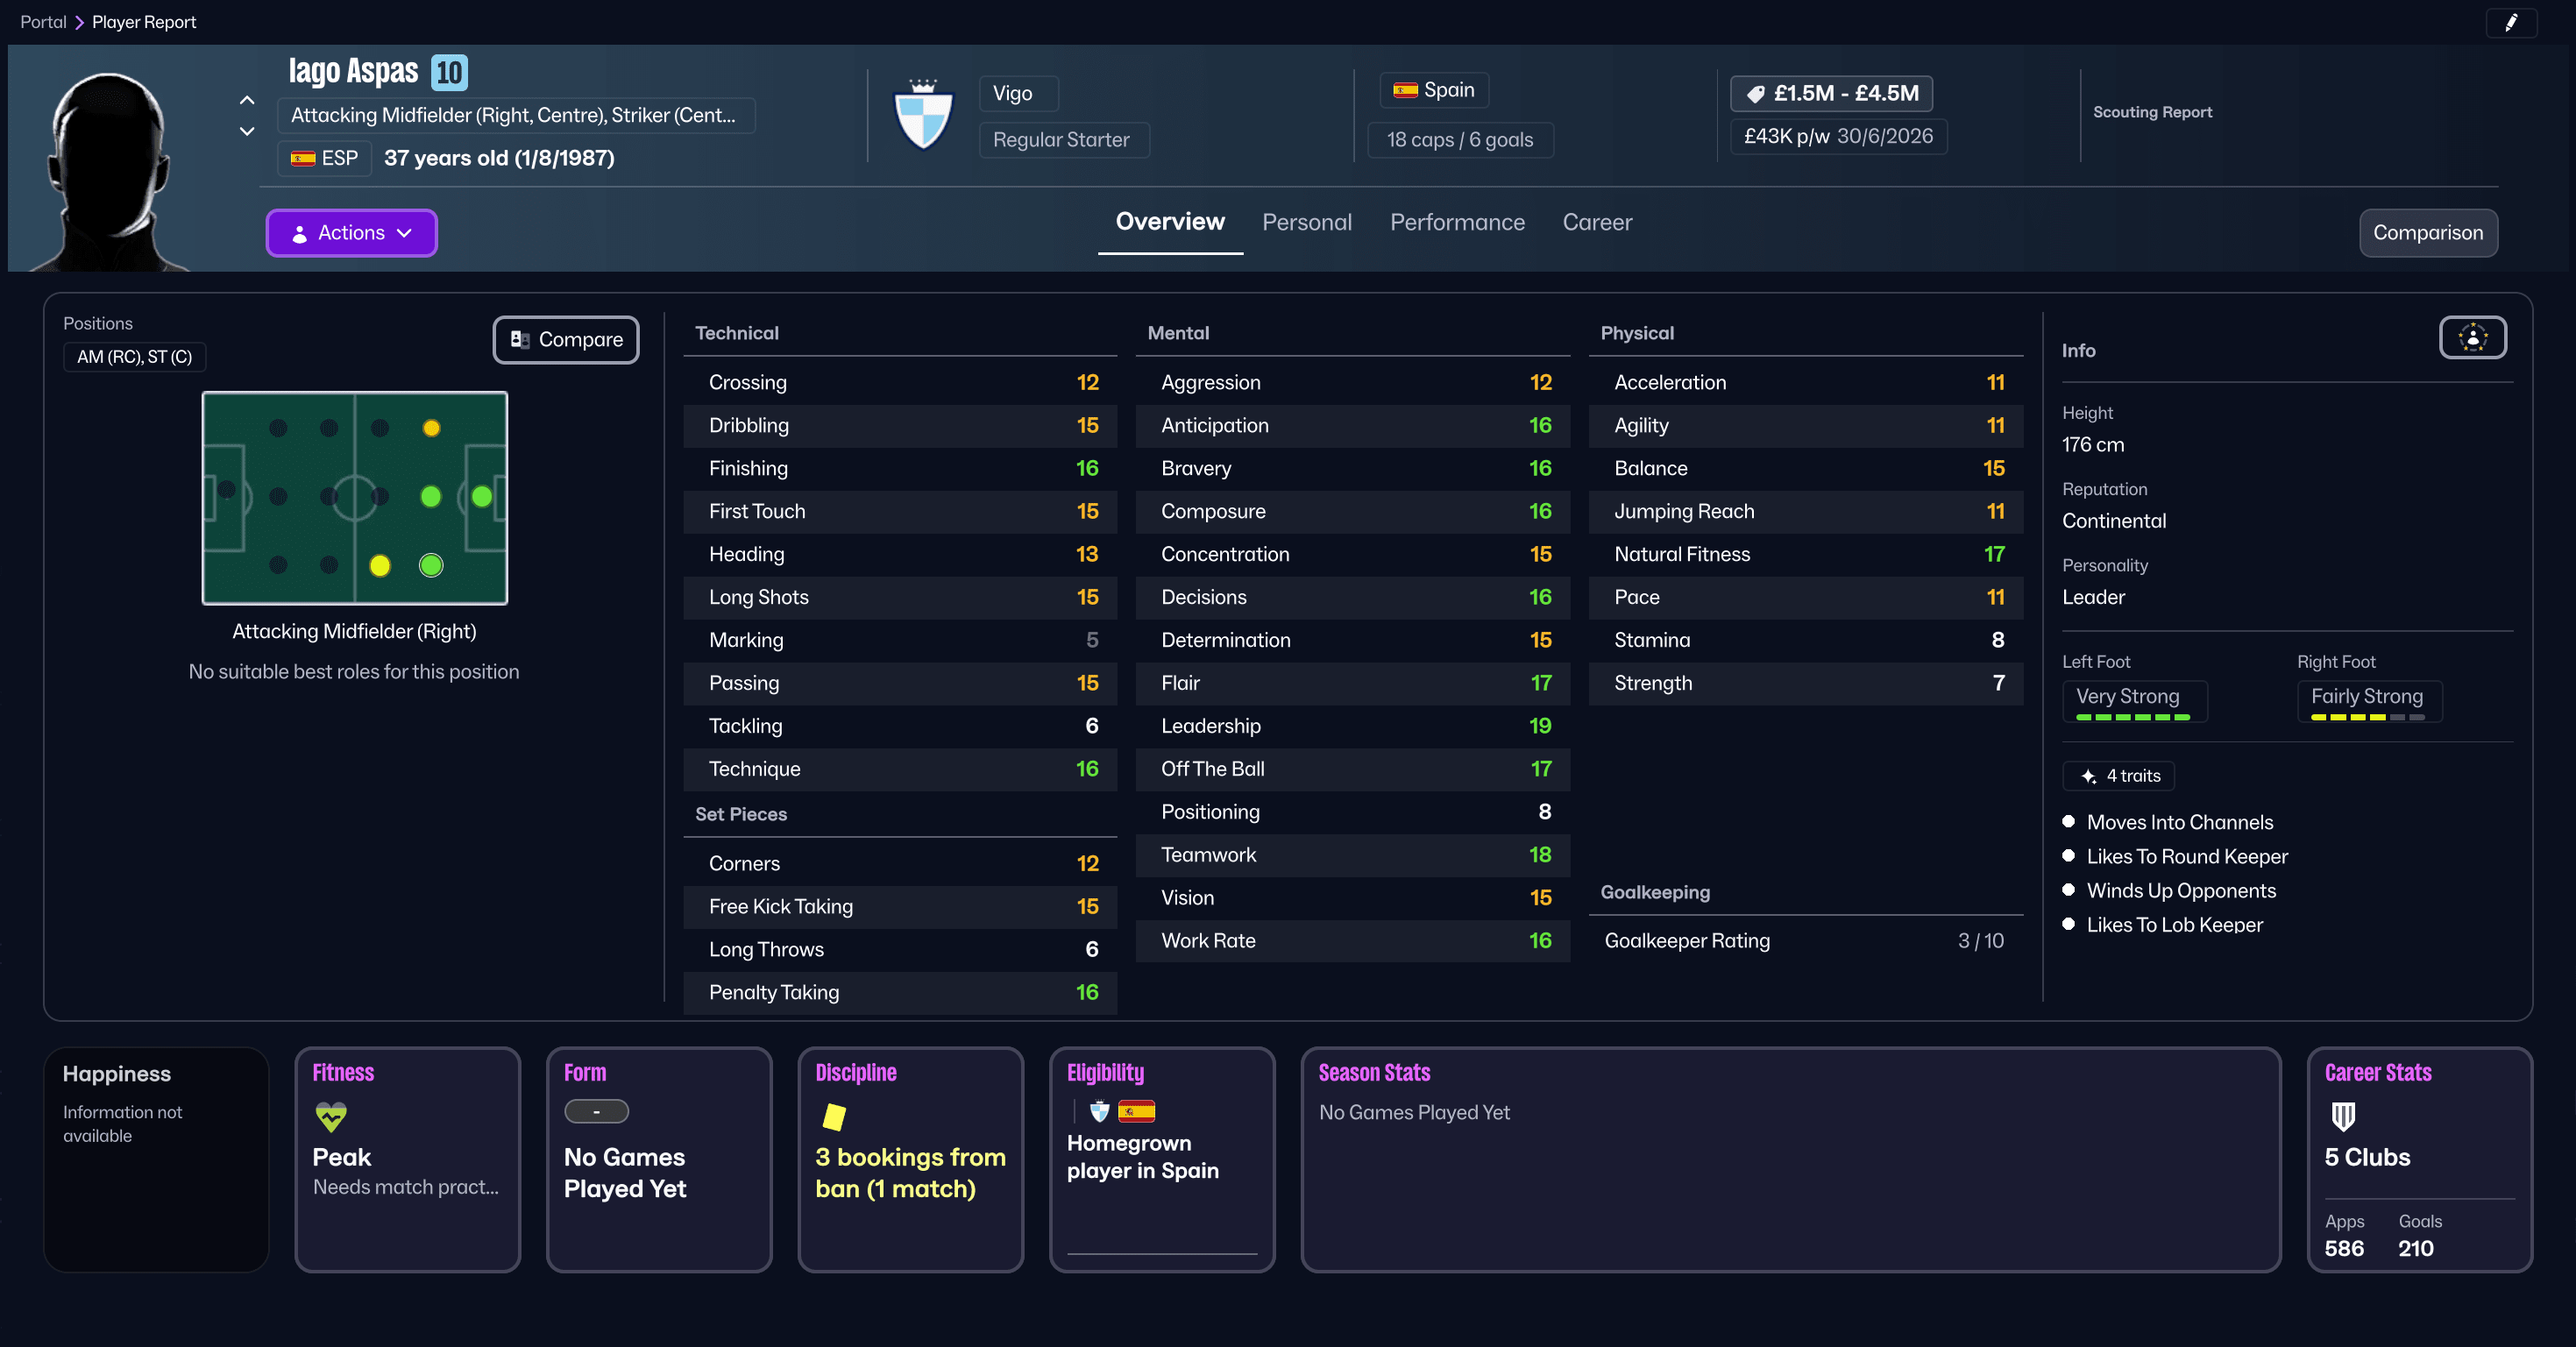Select the highlighted AM(R) position dot on the pitch

point(431,565)
